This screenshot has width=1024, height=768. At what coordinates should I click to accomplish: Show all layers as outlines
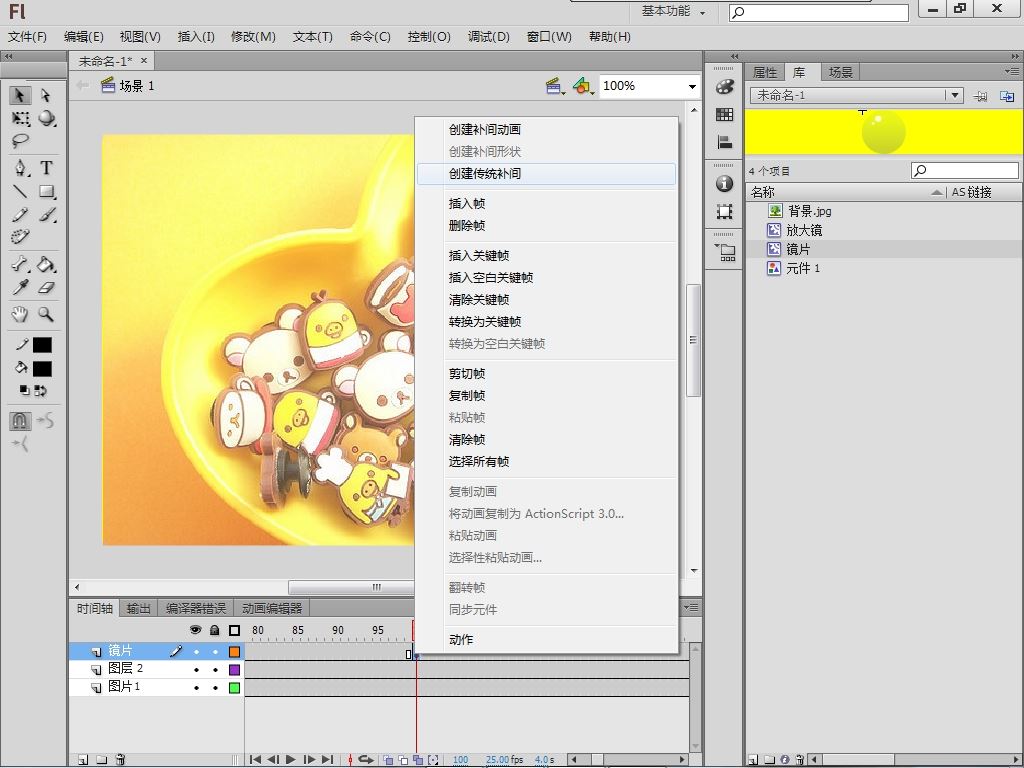(x=234, y=630)
